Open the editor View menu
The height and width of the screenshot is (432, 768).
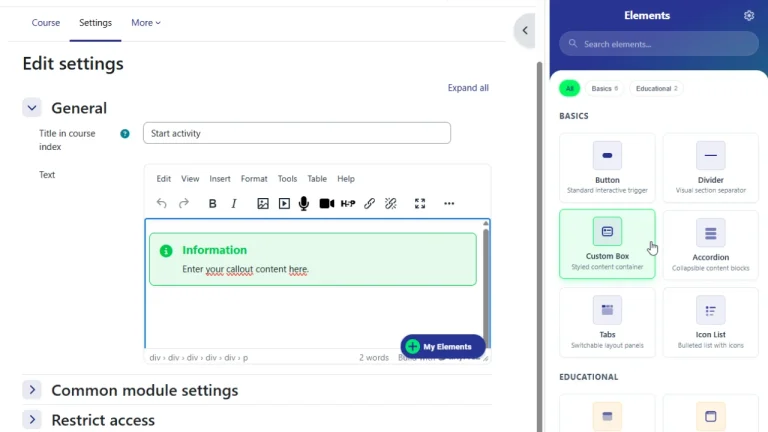click(x=190, y=179)
